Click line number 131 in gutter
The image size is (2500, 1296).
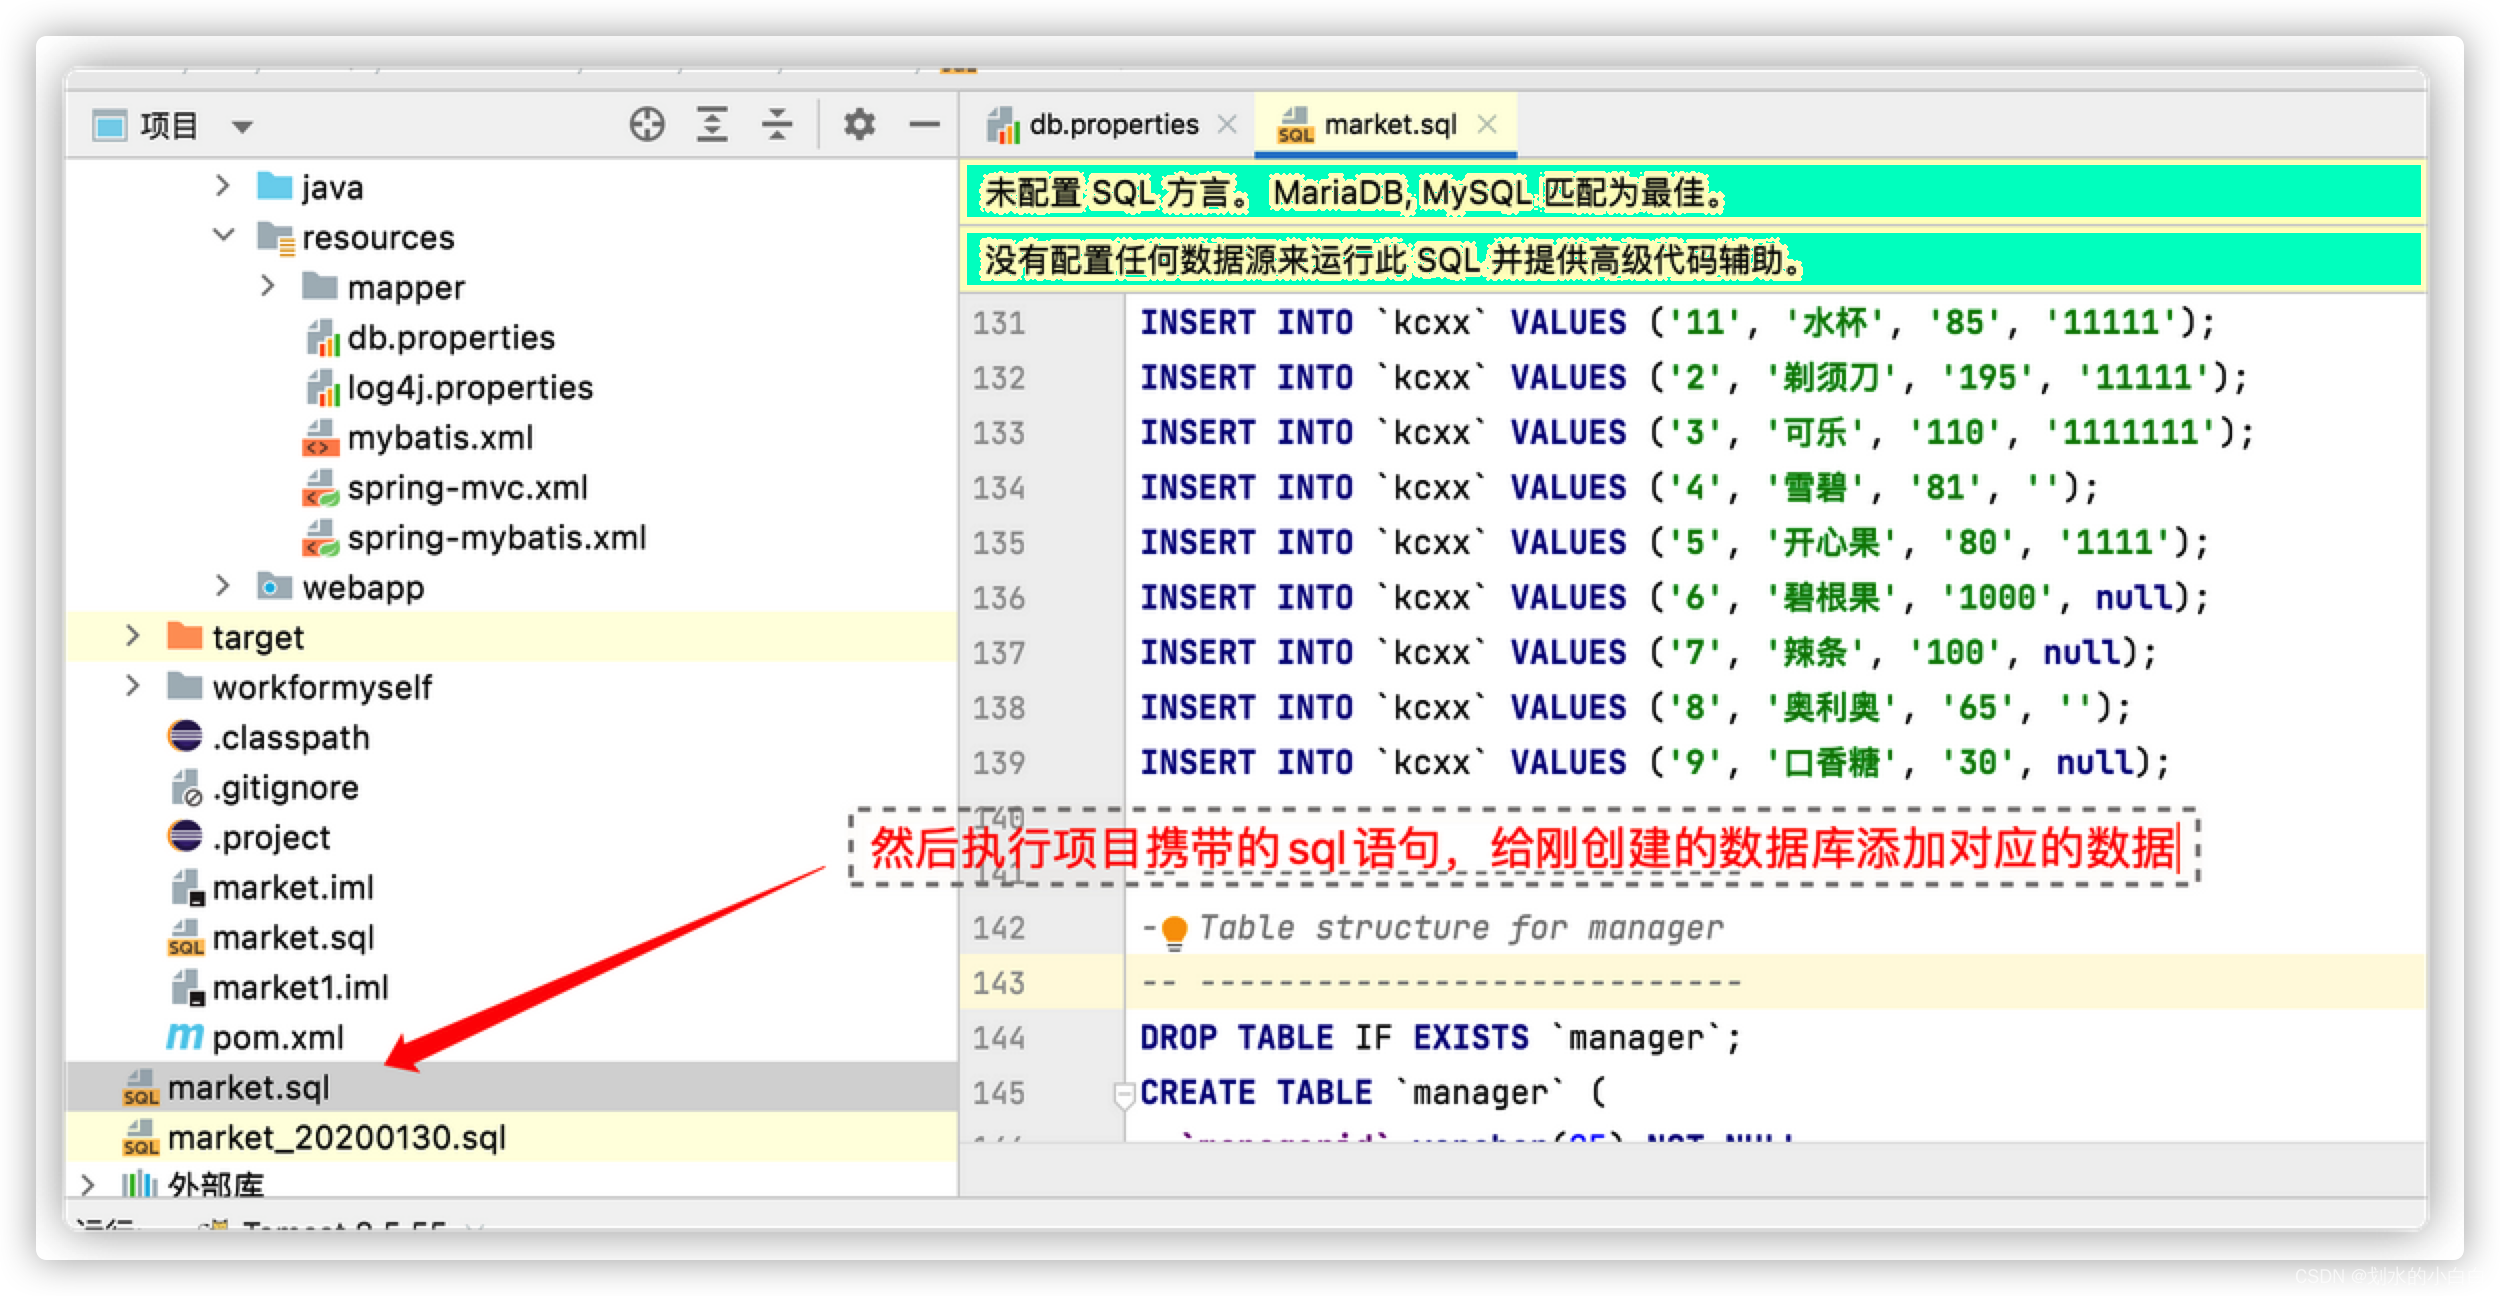pos(998,323)
